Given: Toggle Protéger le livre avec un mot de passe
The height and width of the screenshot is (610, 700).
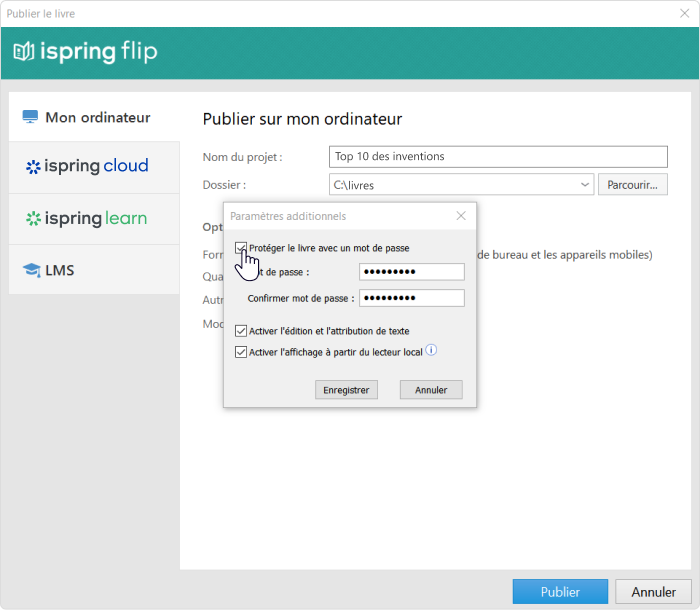Looking at the screenshot, I should 241,248.
